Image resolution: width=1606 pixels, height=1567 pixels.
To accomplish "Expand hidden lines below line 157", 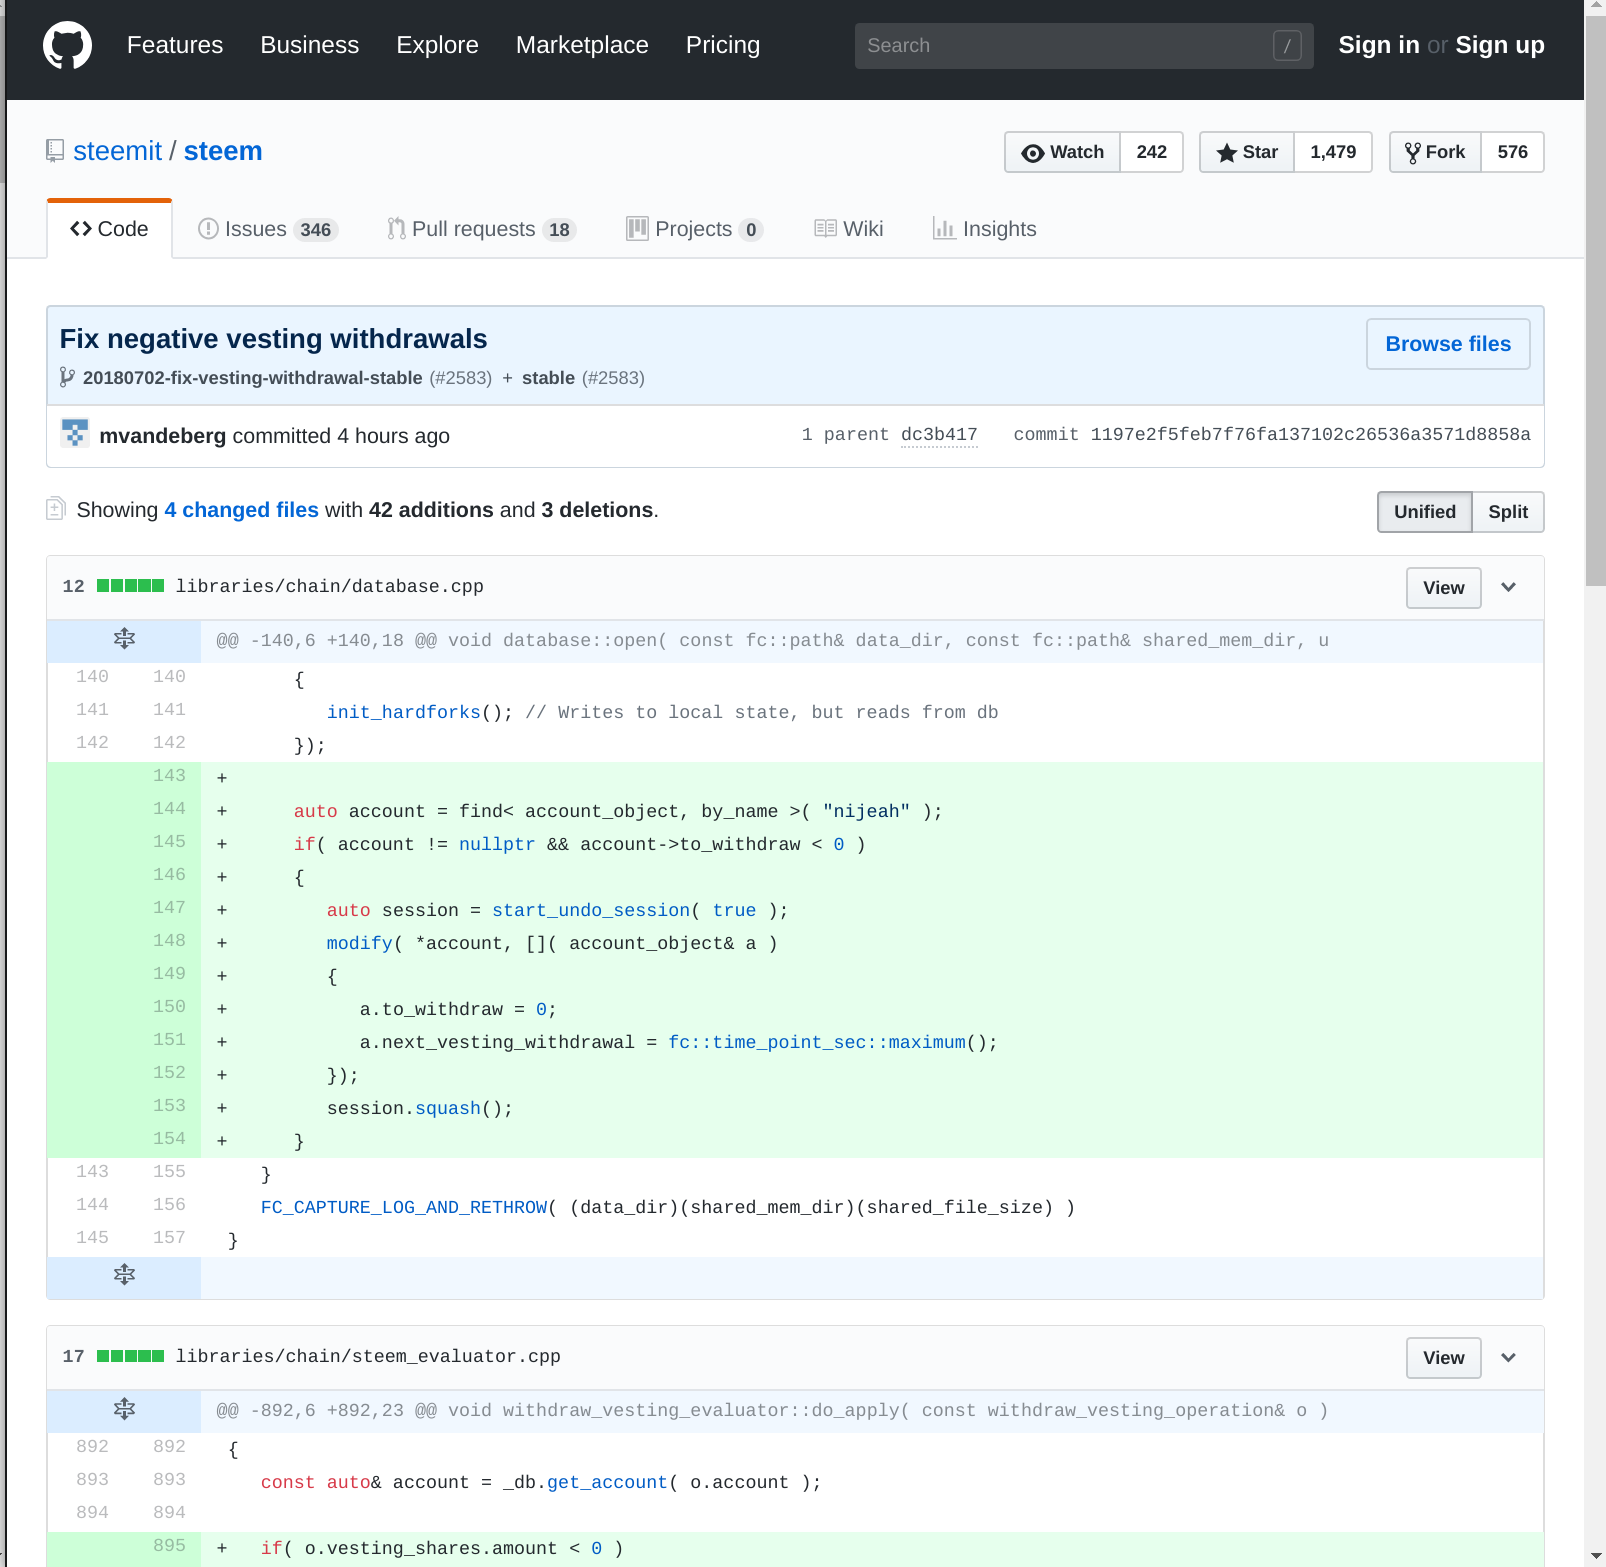I will pos(124,1275).
